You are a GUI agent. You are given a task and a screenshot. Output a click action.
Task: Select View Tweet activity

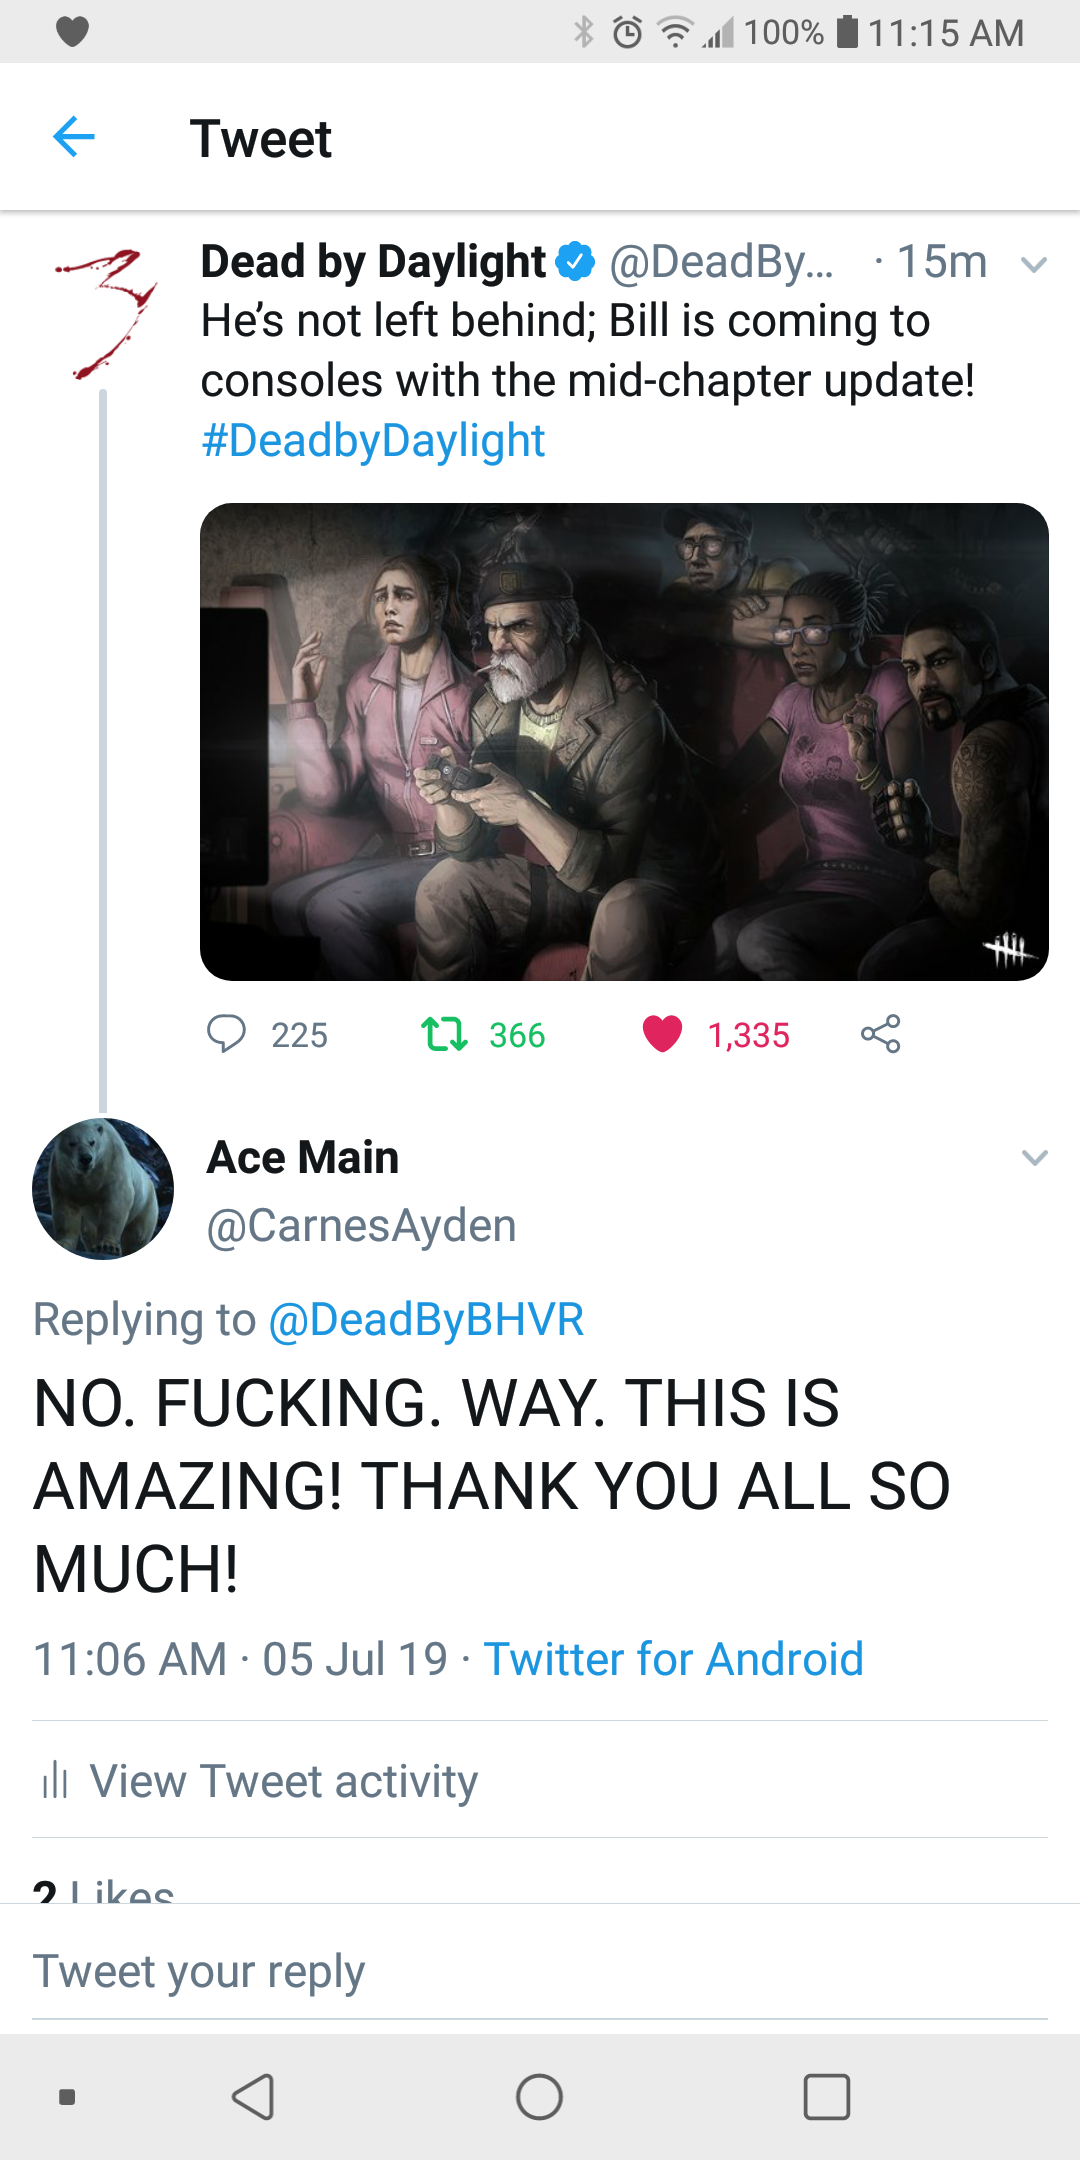tap(284, 1781)
